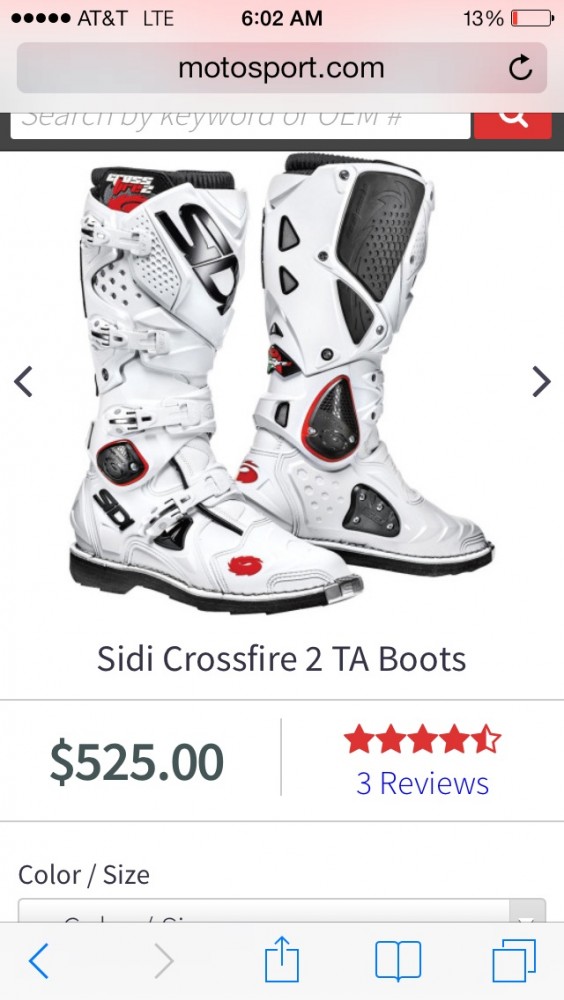Click the red star rating
Screen dimensions: 564x1000
422,739
